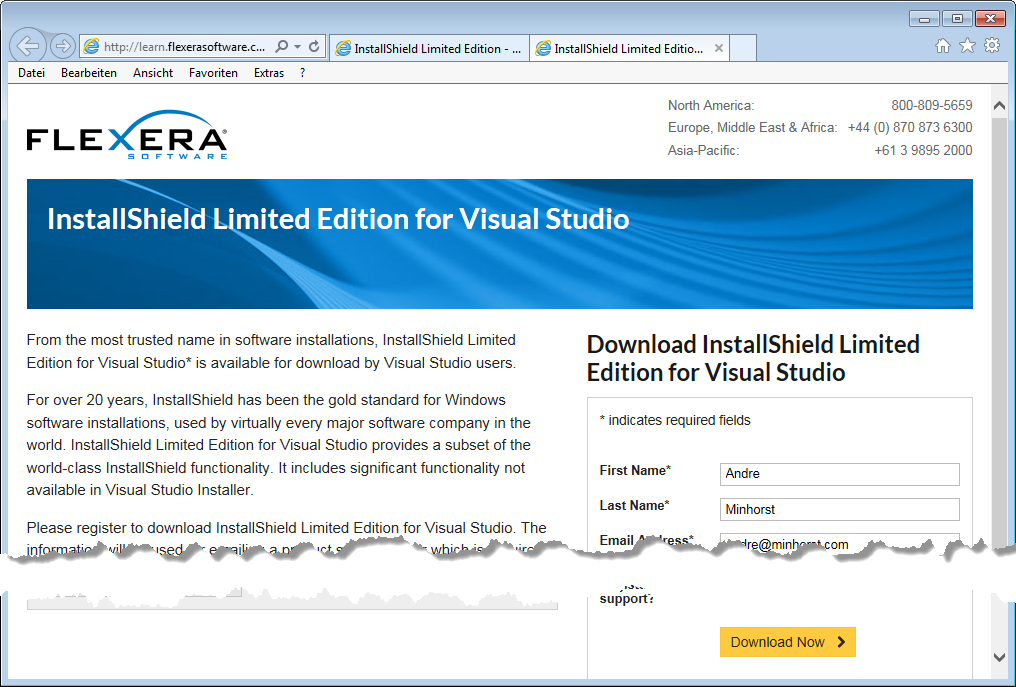Viewport: 1016px width, 687px height.
Task: Open a new blank tab
Action: [743, 48]
